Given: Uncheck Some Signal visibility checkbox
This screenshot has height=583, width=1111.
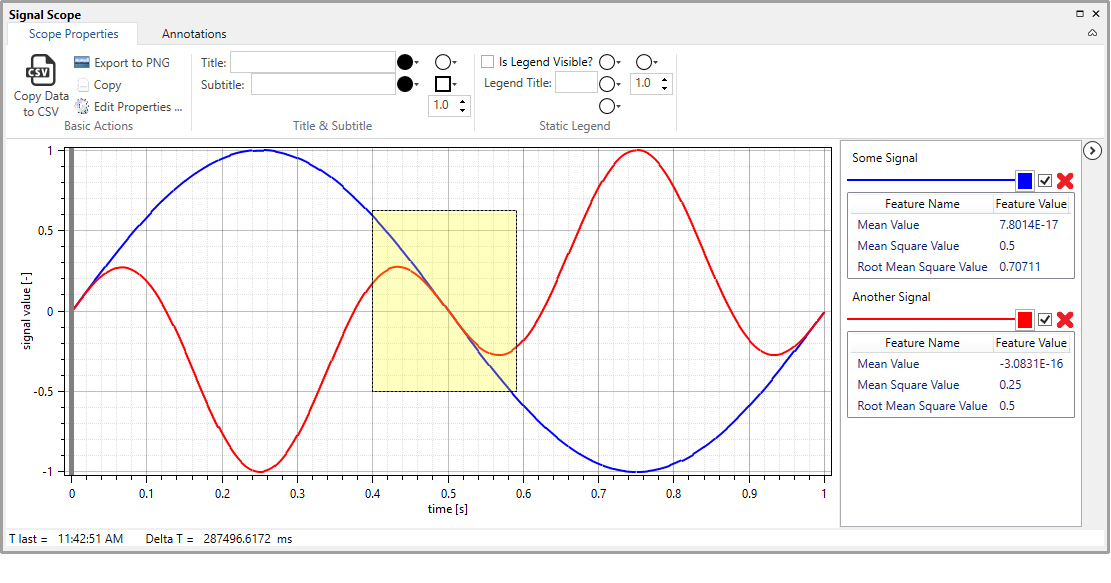Looking at the screenshot, I should click(1045, 181).
